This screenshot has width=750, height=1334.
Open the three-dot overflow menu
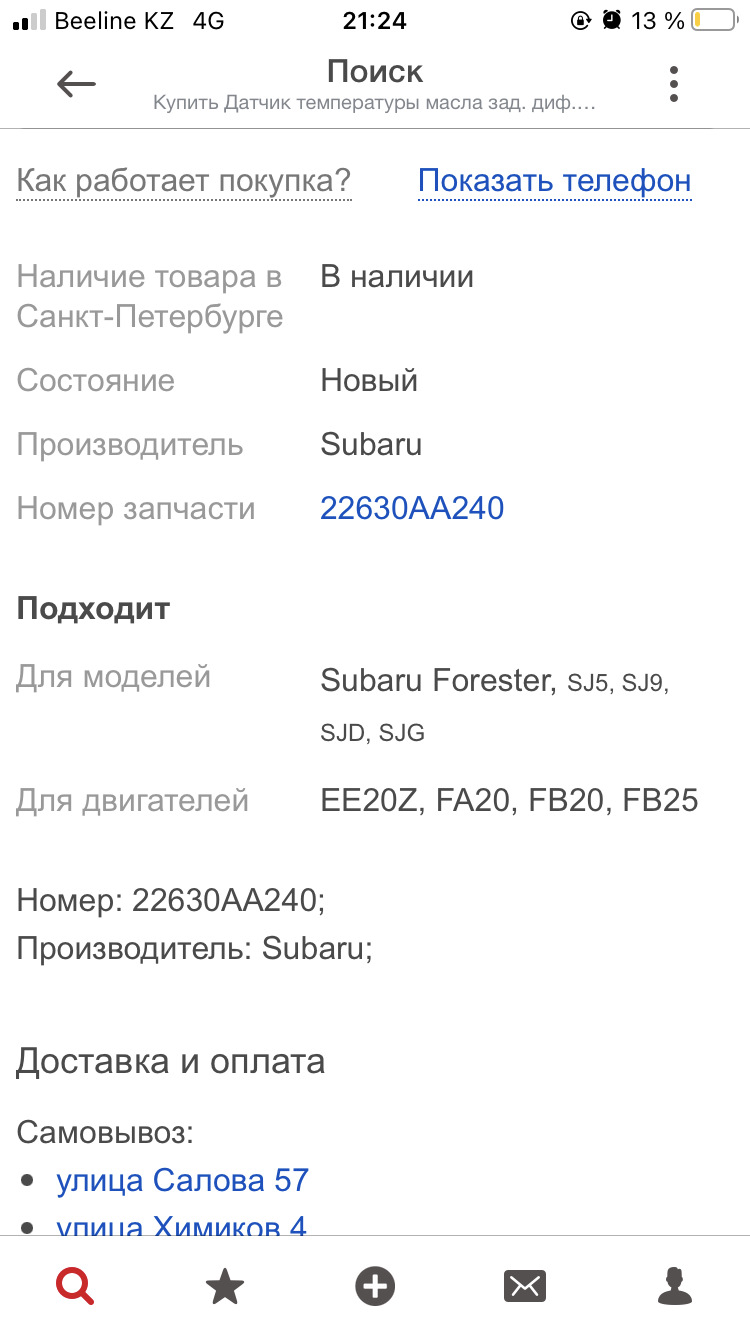[x=673, y=84]
